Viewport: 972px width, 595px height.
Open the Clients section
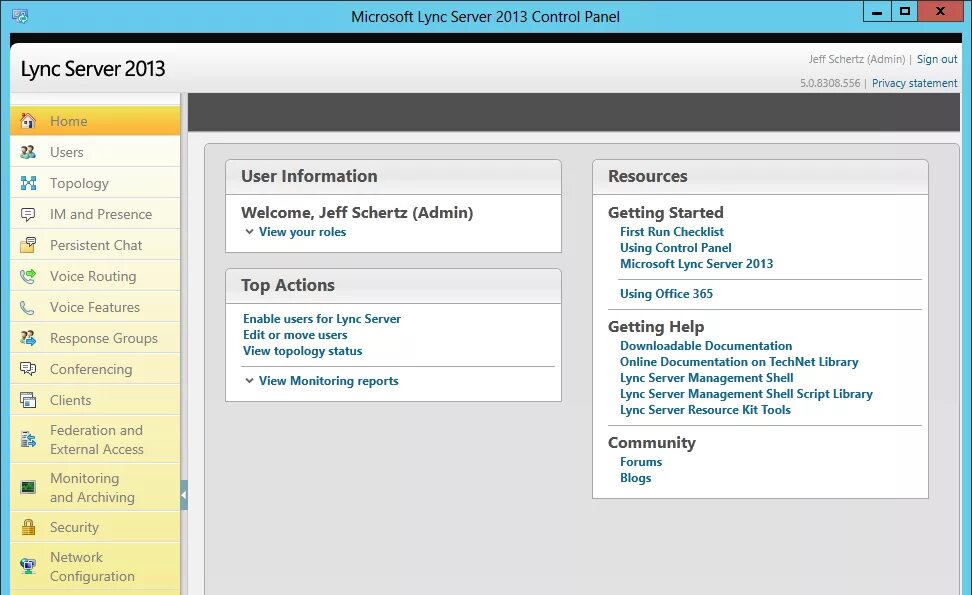tap(95, 400)
